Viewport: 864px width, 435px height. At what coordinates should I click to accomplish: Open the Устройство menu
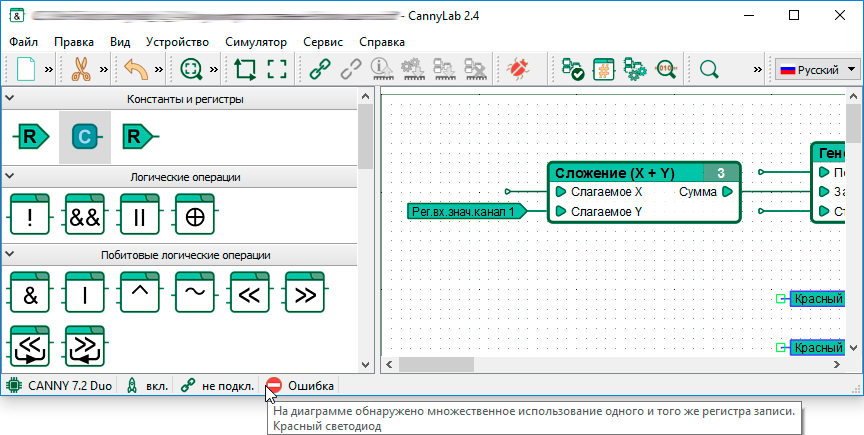[x=177, y=42]
